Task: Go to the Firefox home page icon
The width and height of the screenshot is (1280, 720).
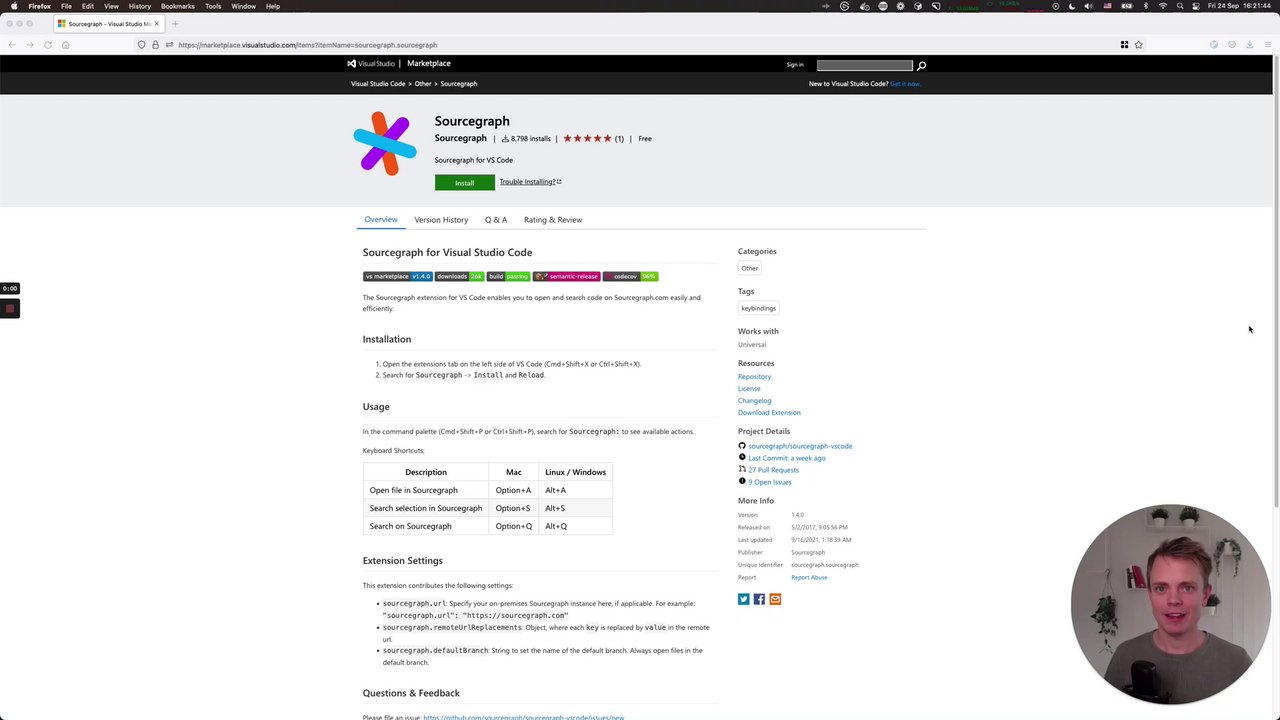Action: (x=66, y=45)
